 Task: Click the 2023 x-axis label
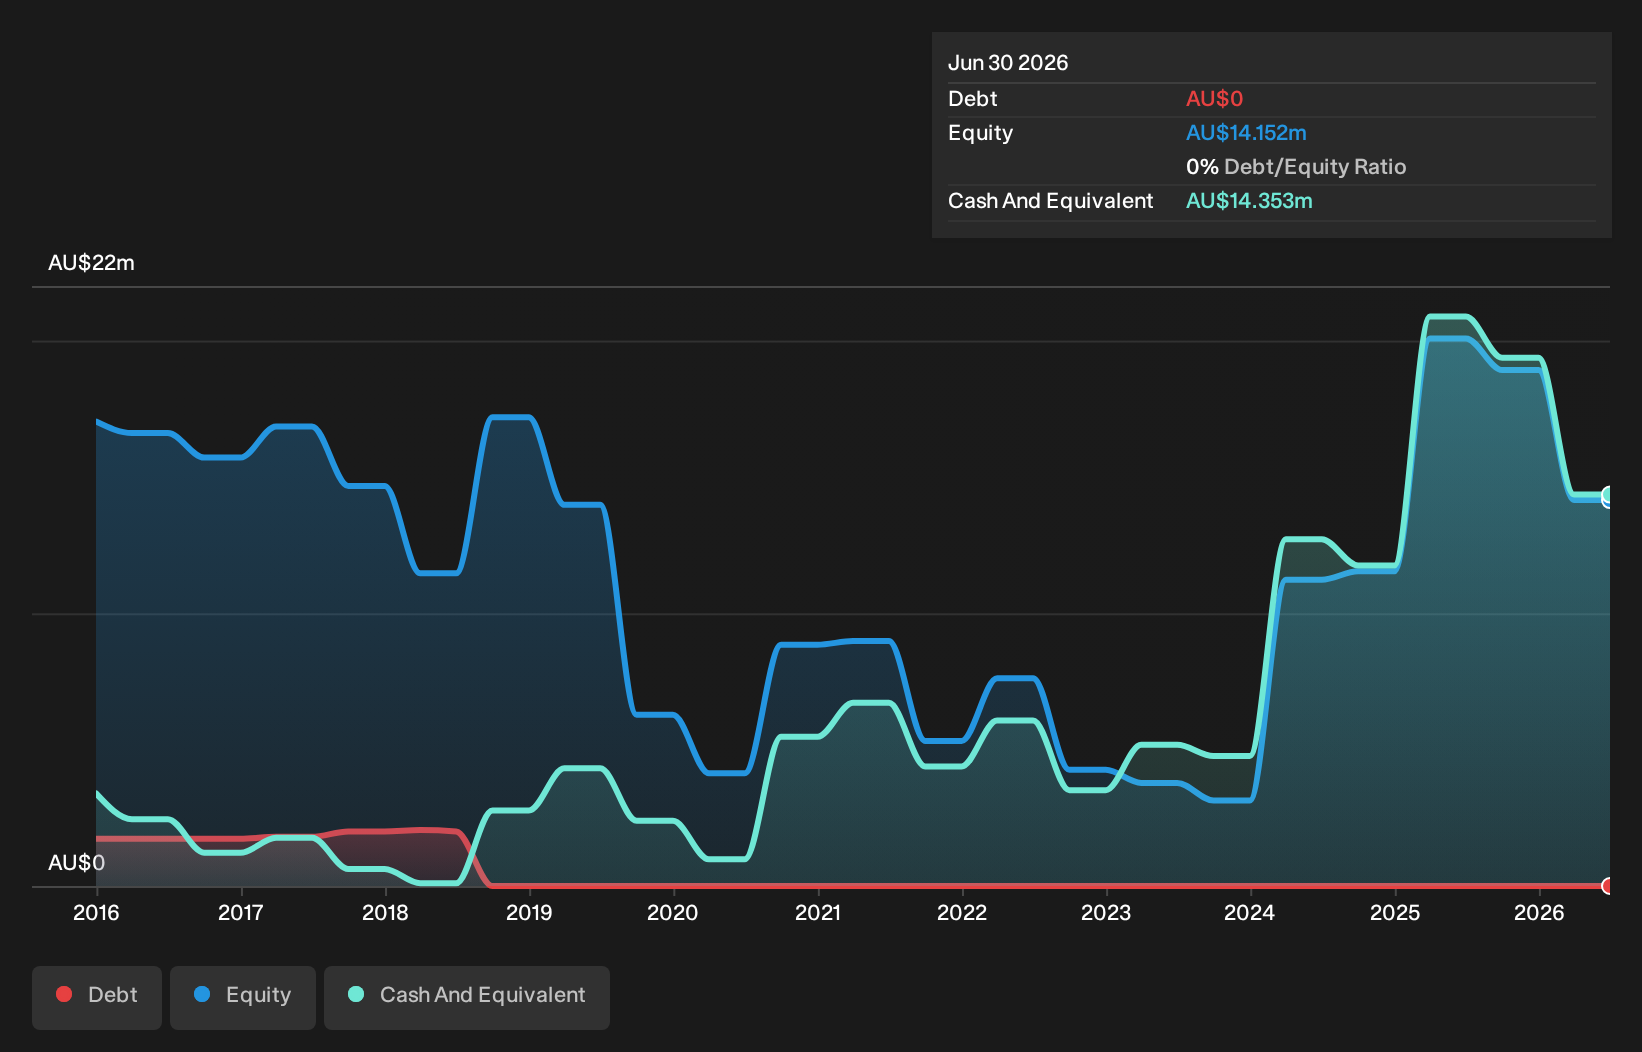pyautogui.click(x=1106, y=912)
